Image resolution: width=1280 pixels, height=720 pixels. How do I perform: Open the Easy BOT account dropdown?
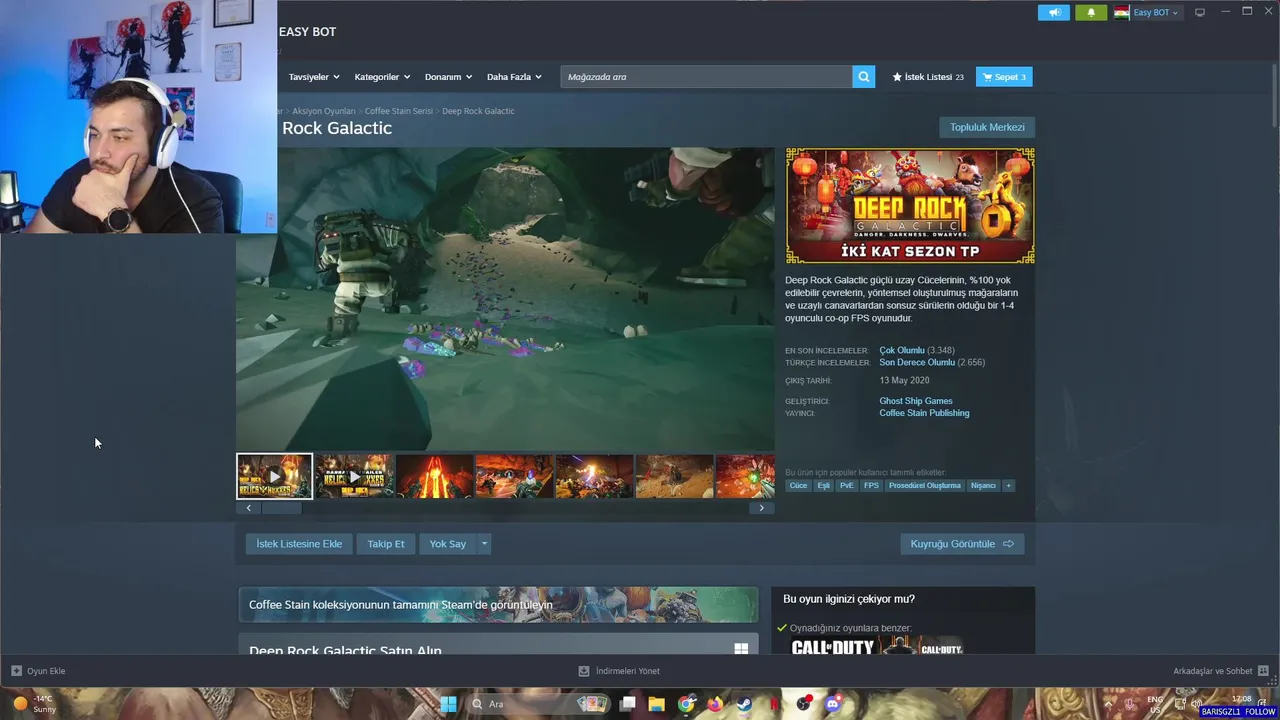[x=1155, y=12]
